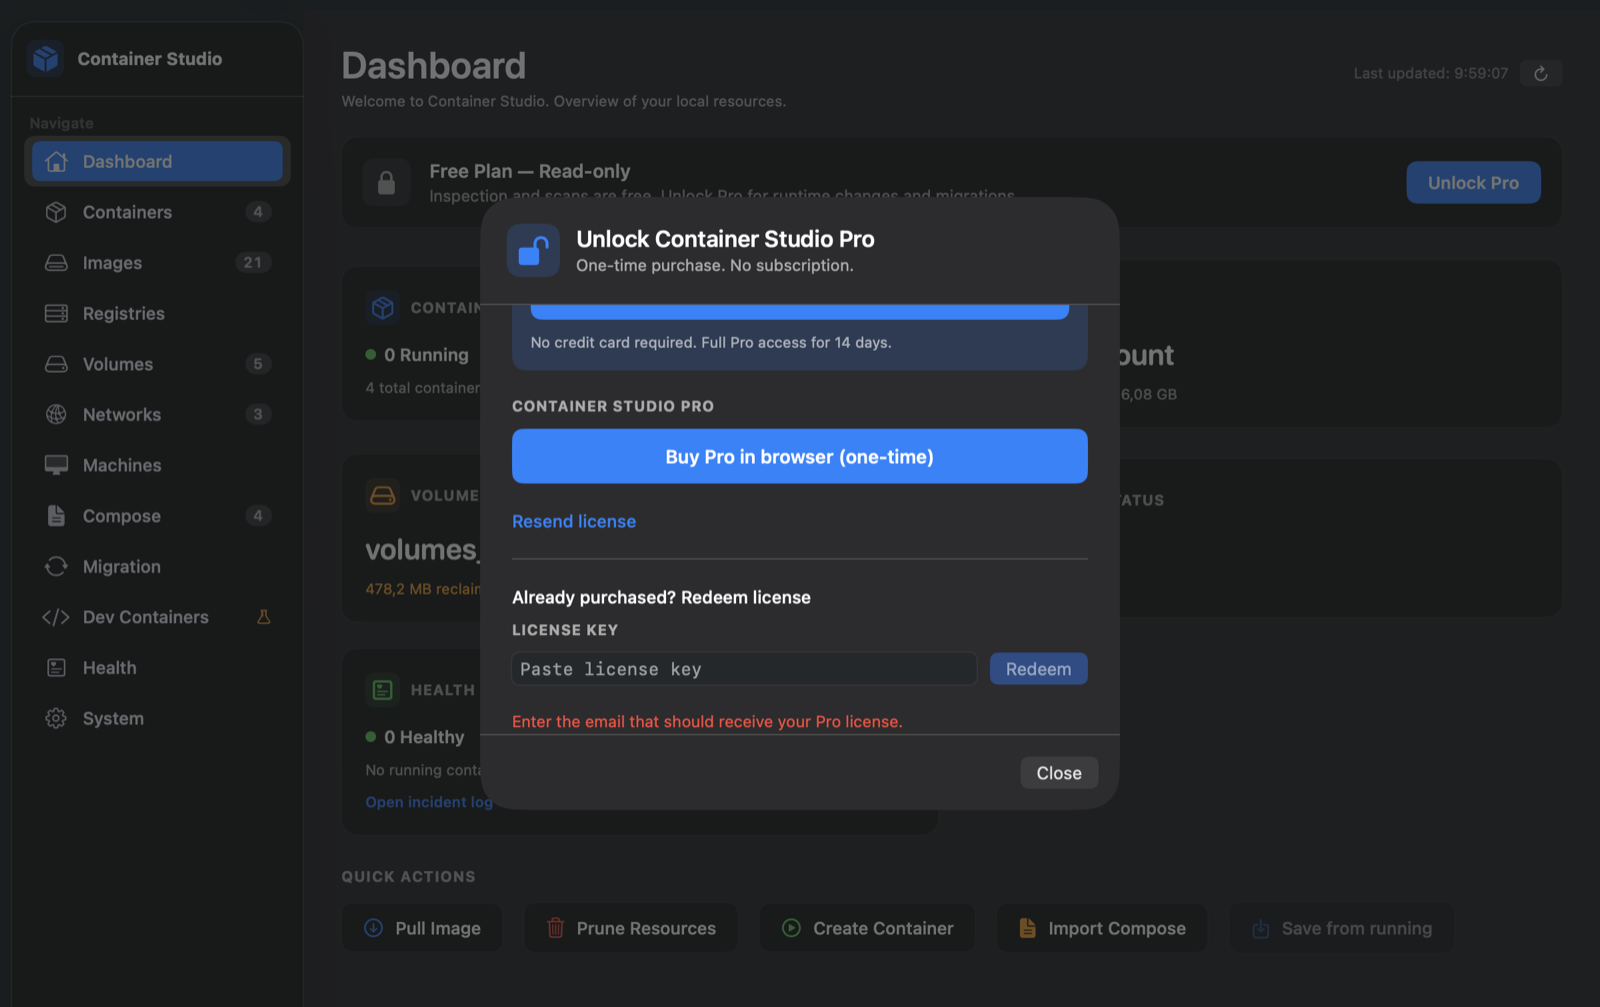Screen dimensions: 1600x1007
Task: Click 'Last updated: 9:59:07' text
Action: click(x=1431, y=74)
